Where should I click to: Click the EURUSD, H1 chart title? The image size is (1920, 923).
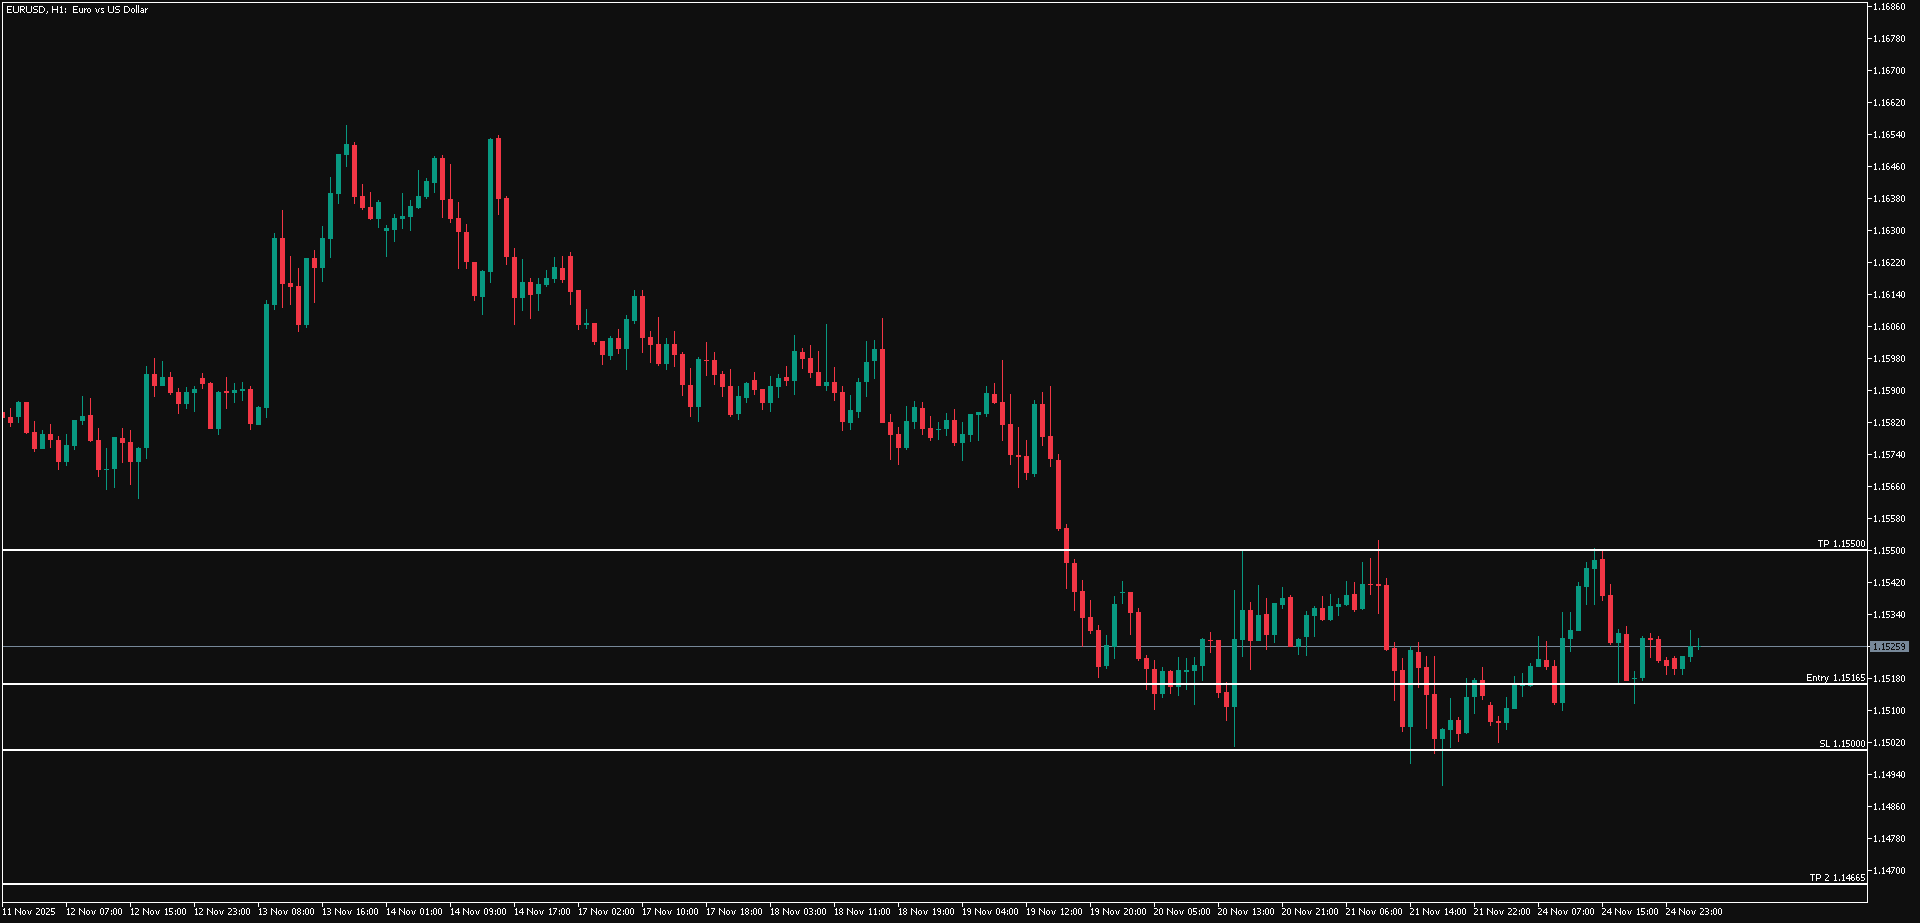76,10
